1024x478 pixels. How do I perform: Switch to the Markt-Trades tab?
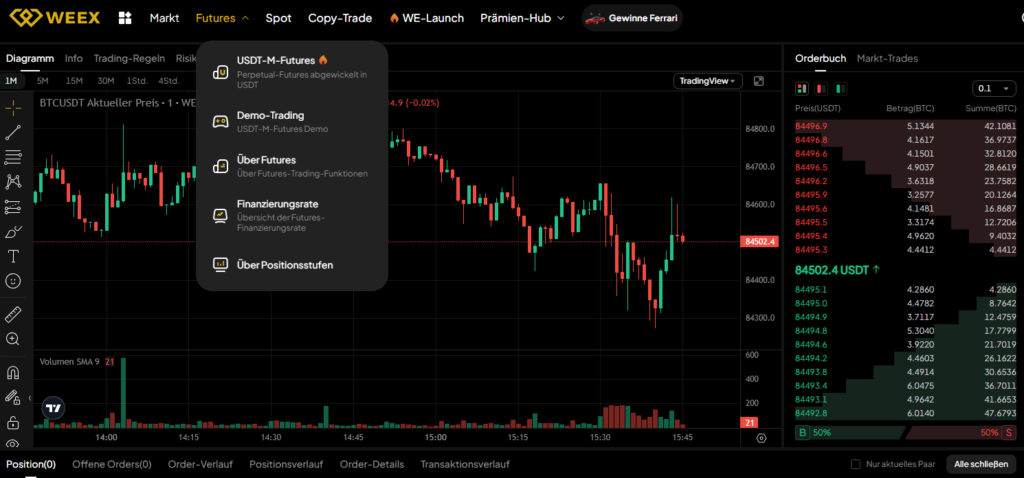click(887, 58)
